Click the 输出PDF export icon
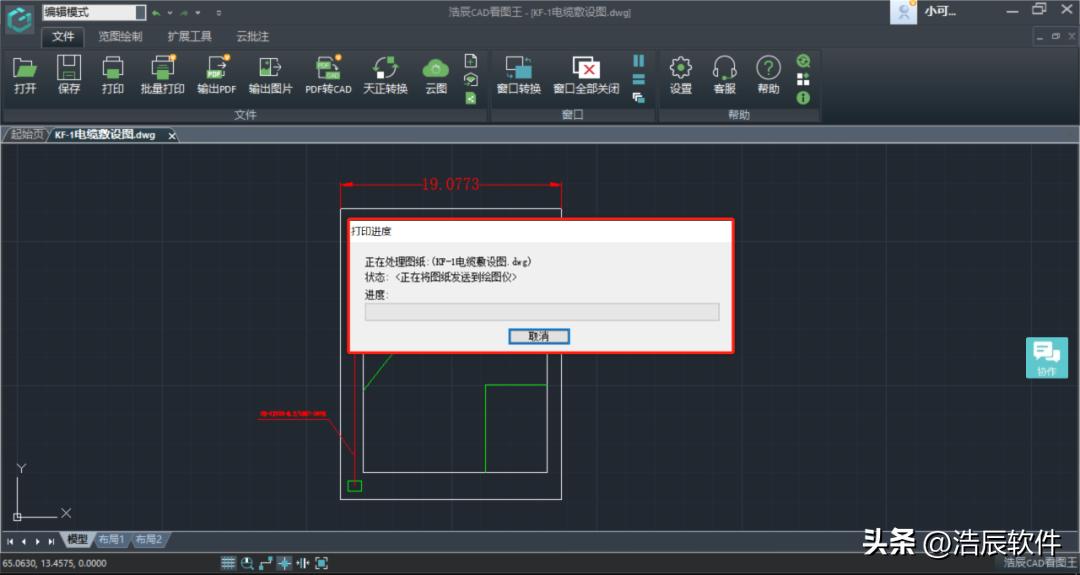The image size is (1080, 575). (216, 74)
